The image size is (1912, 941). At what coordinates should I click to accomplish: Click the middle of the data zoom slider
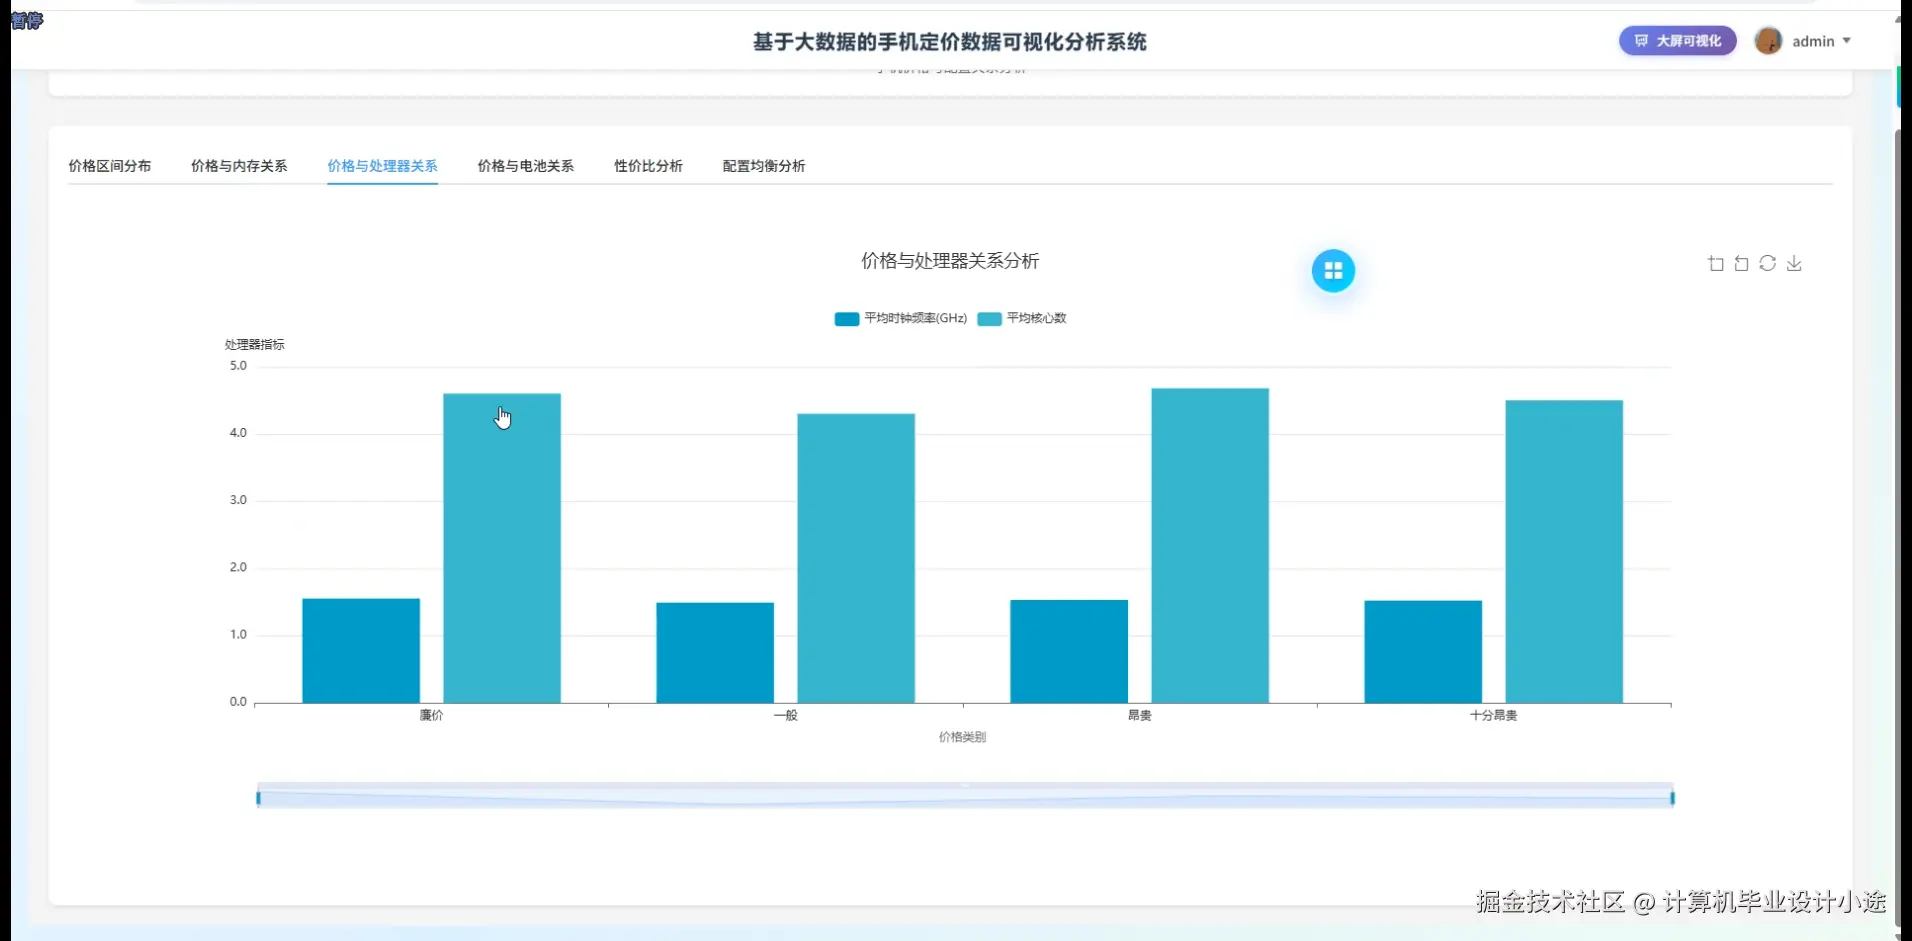965,796
